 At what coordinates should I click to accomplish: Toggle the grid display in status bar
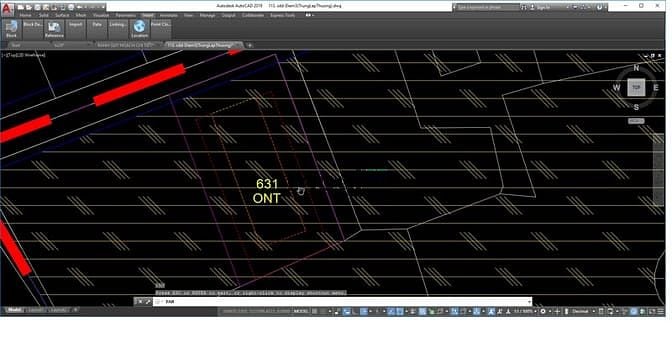pyautogui.click(x=315, y=311)
